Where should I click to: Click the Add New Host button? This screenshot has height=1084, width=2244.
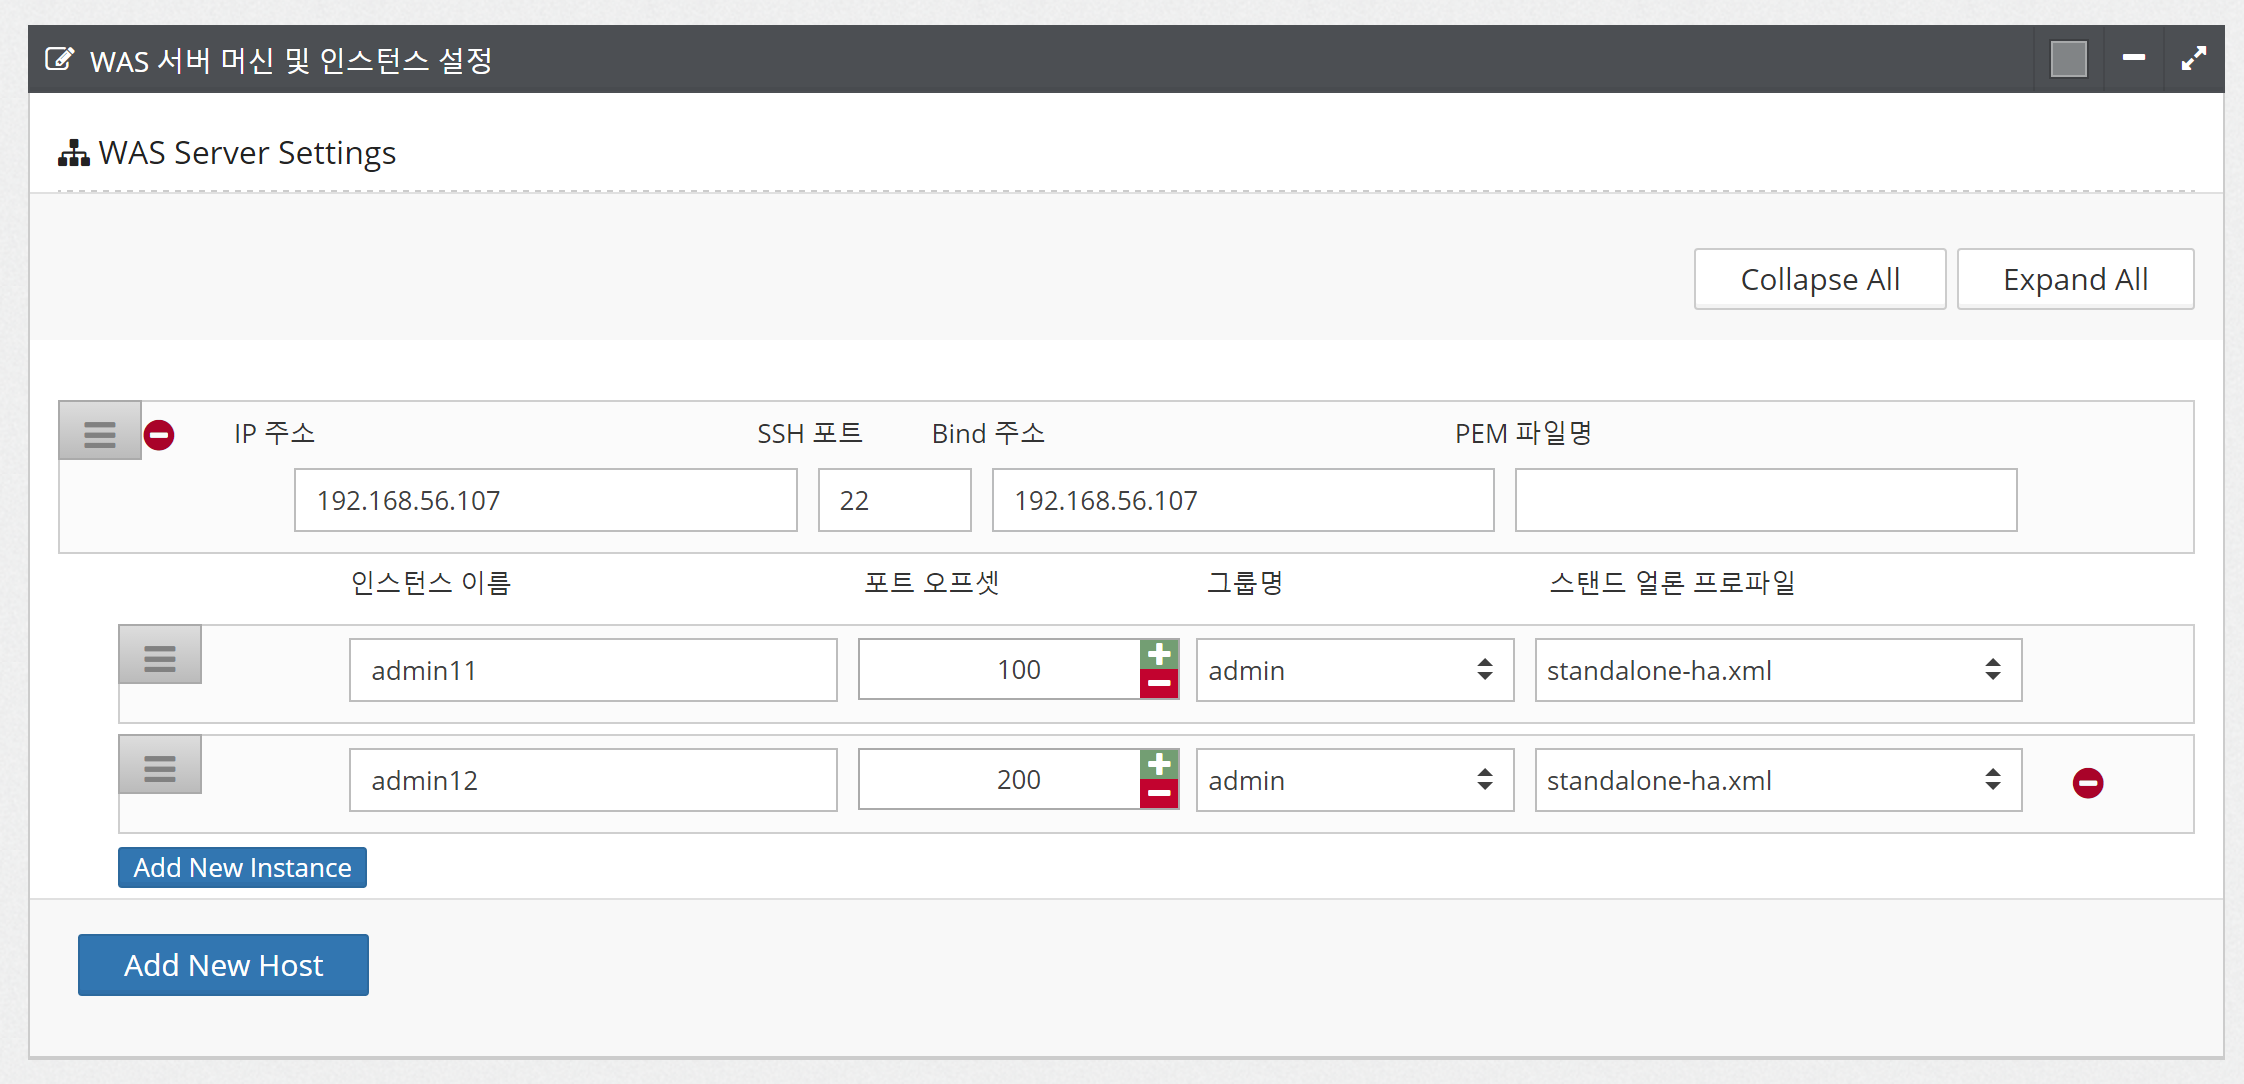click(x=223, y=965)
